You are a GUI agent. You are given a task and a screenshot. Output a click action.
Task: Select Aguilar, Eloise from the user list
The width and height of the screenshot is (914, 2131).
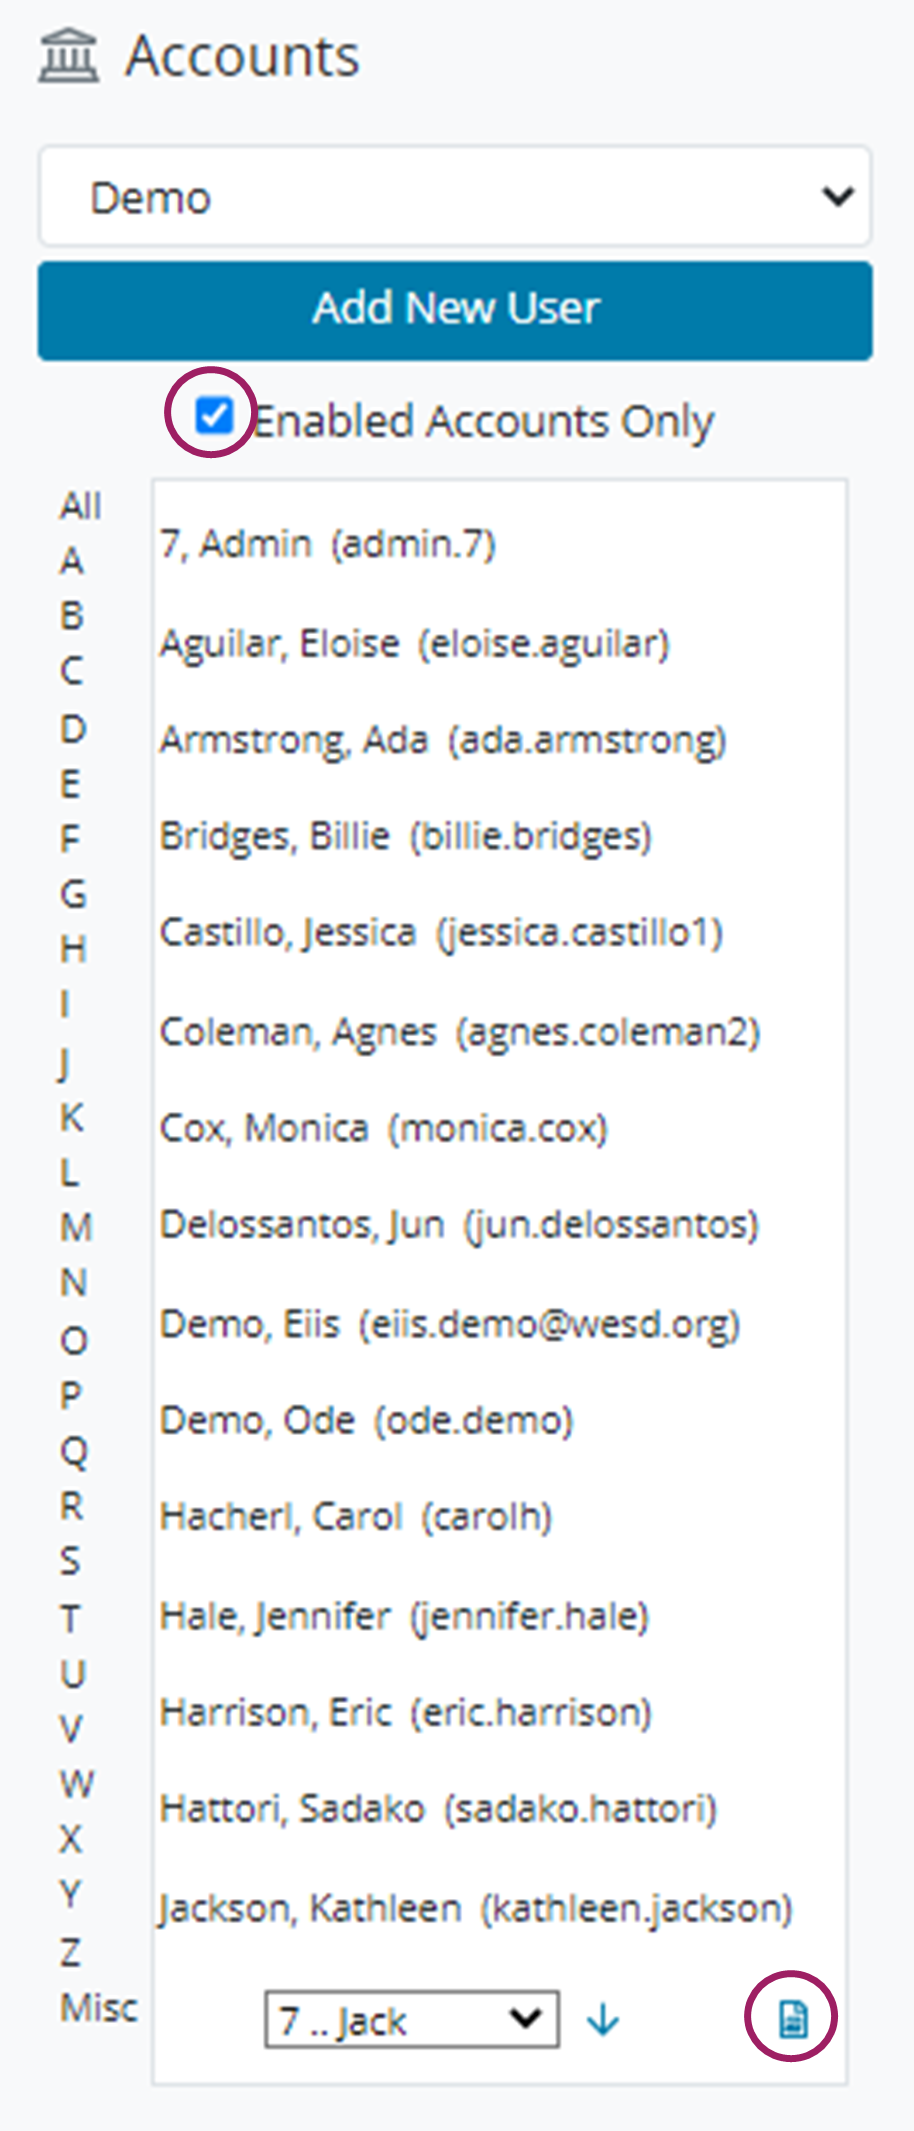(416, 644)
